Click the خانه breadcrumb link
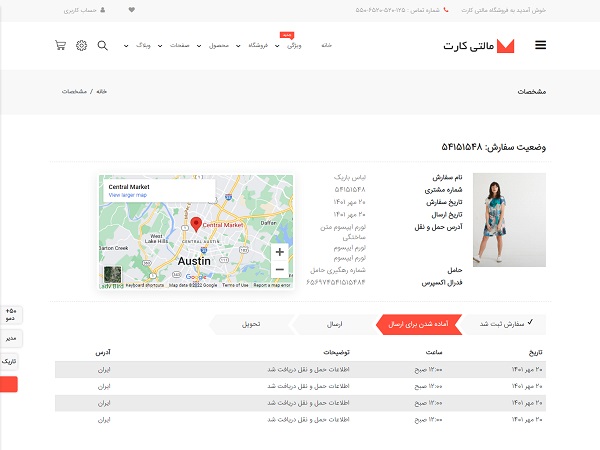 click(x=101, y=91)
